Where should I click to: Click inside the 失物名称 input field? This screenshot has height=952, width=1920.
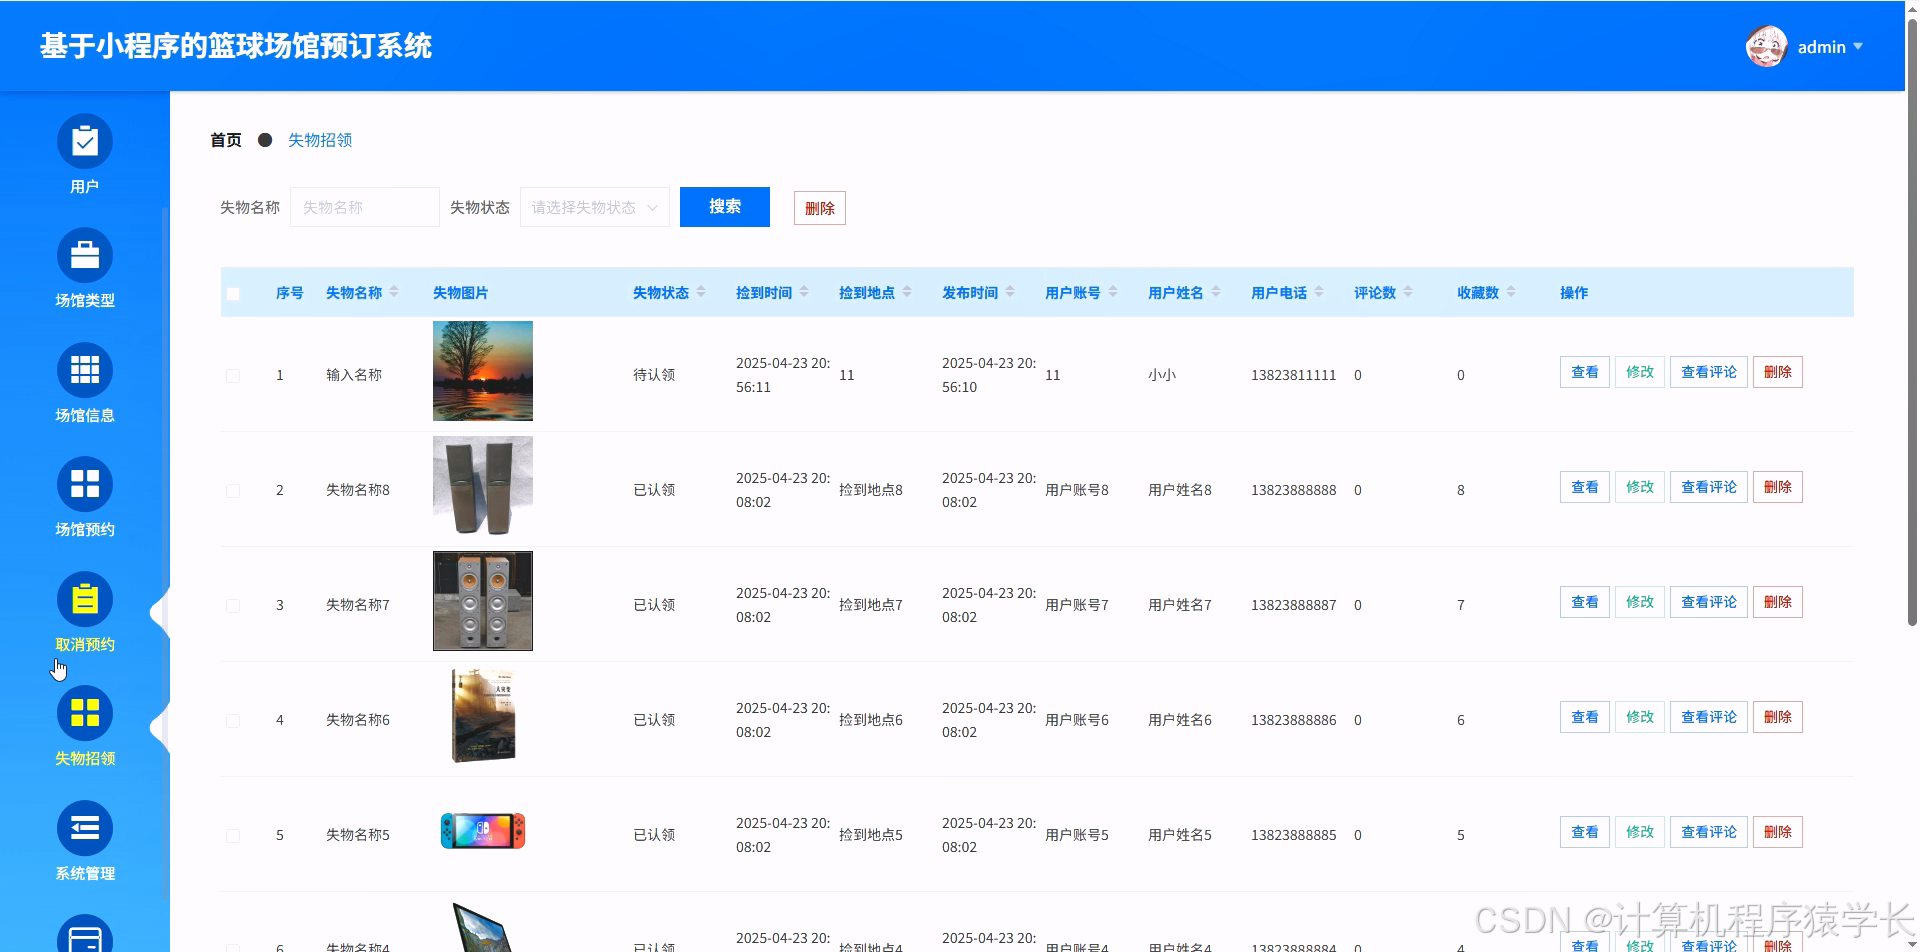tap(364, 207)
